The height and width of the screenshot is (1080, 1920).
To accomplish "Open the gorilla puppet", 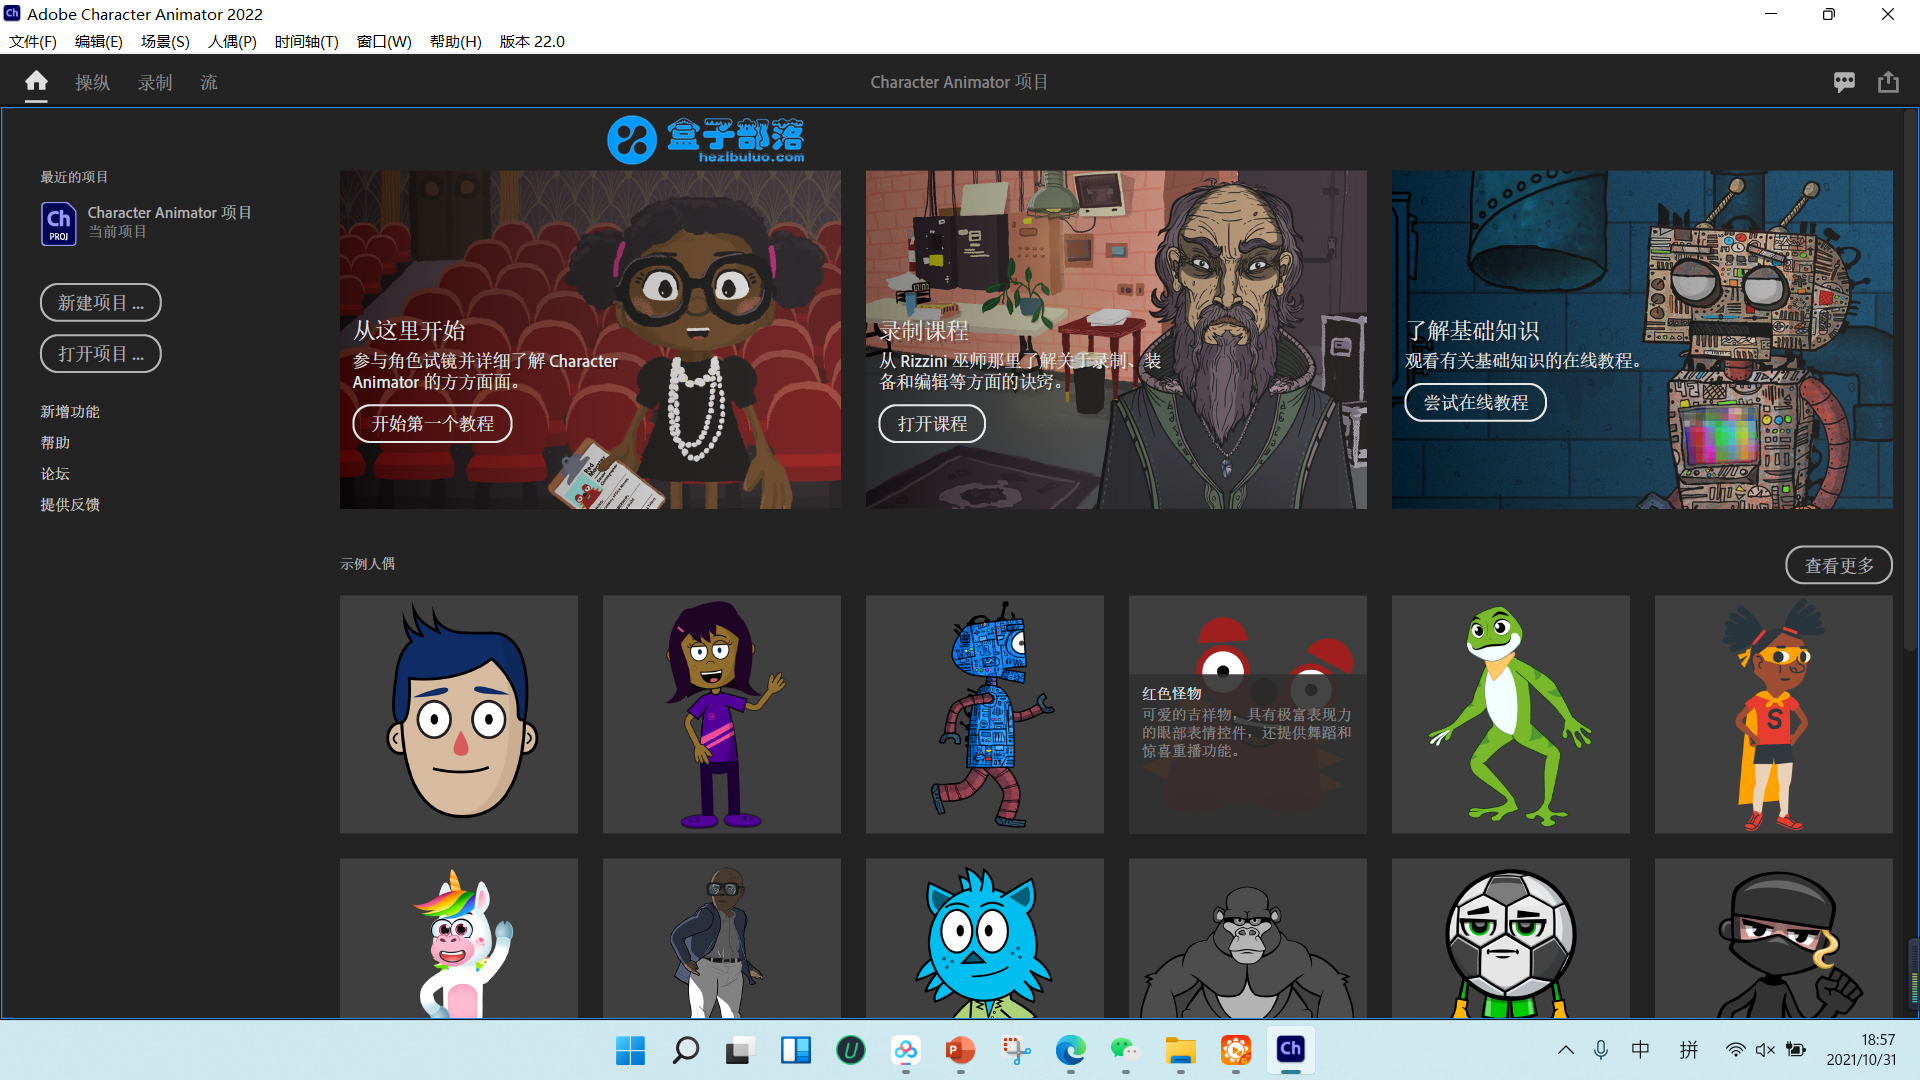I will (x=1248, y=938).
